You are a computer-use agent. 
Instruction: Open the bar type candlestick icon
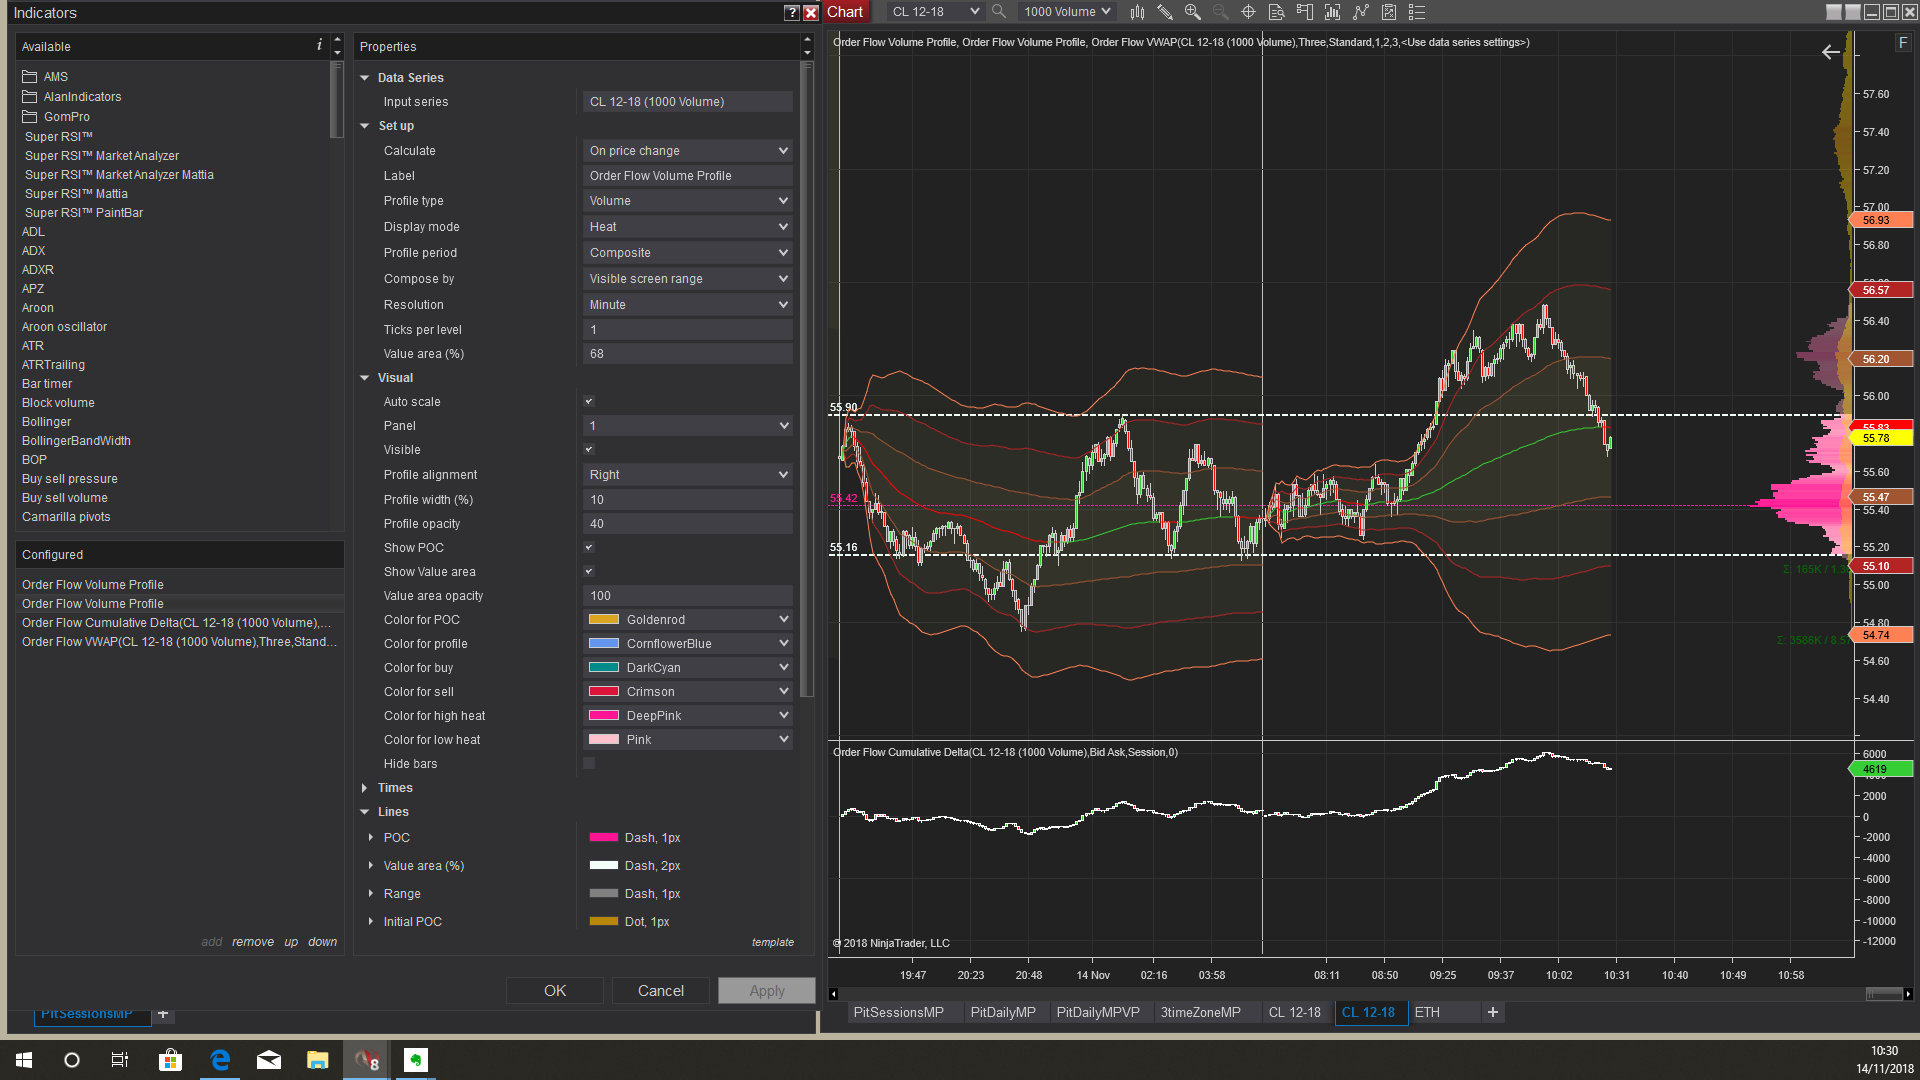pyautogui.click(x=1137, y=12)
